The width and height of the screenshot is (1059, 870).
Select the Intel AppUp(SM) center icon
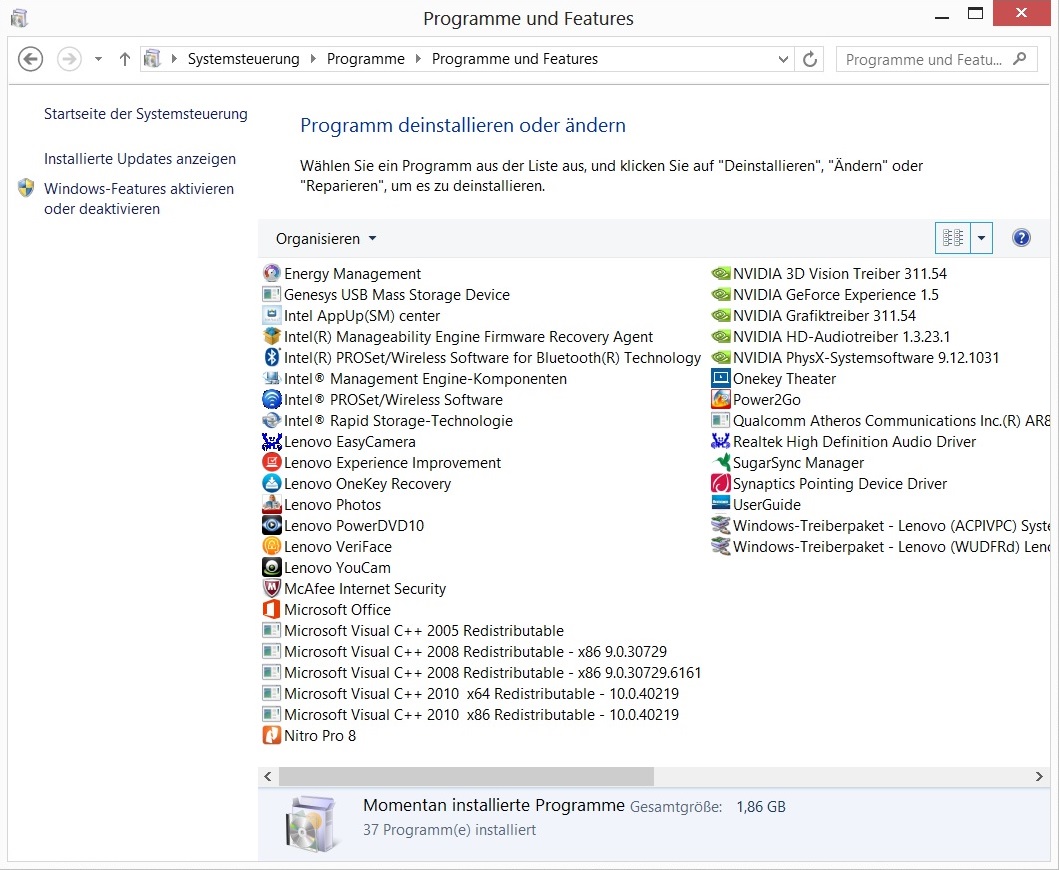point(272,315)
